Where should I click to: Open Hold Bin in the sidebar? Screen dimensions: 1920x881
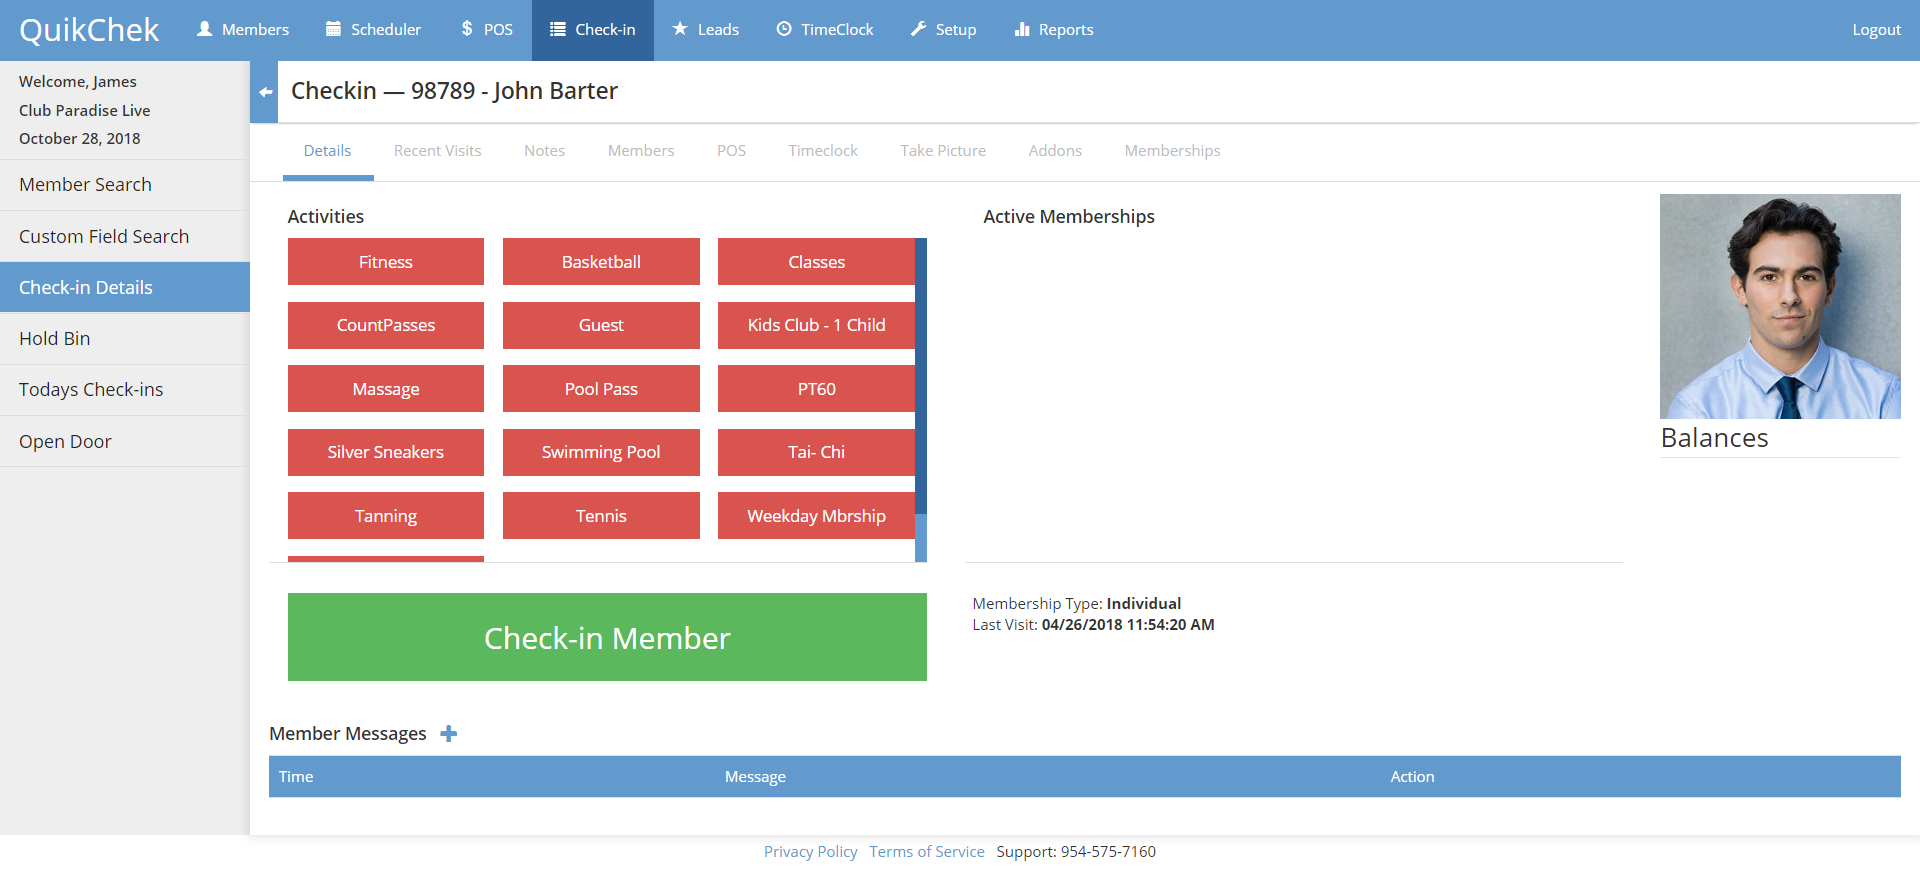tap(55, 339)
